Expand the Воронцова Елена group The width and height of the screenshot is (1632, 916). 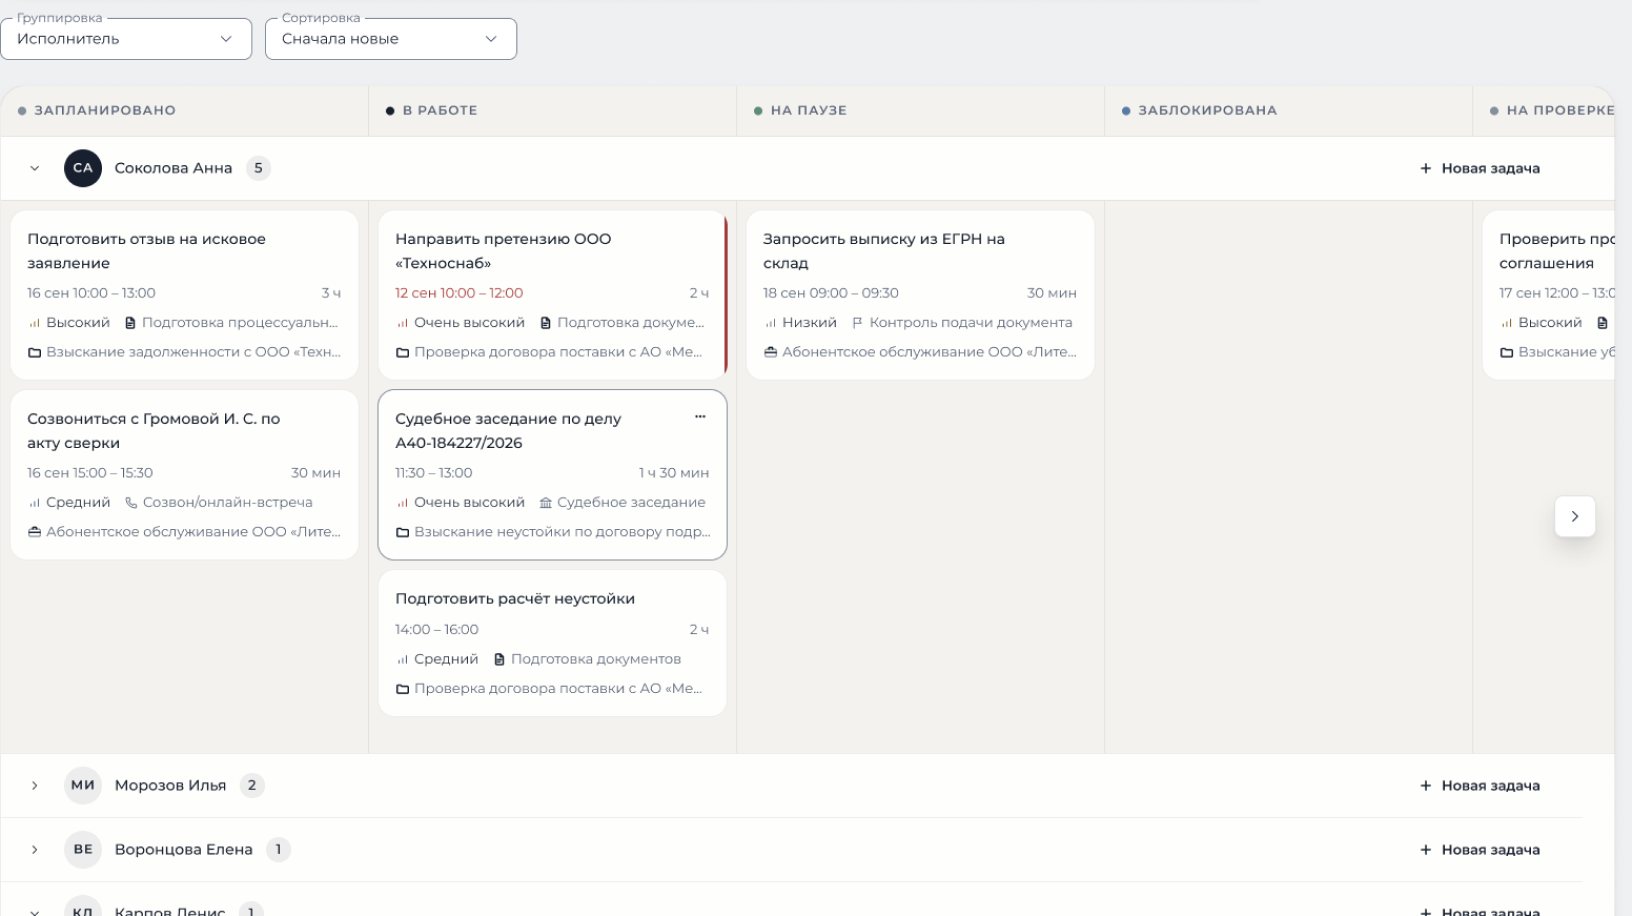point(35,849)
